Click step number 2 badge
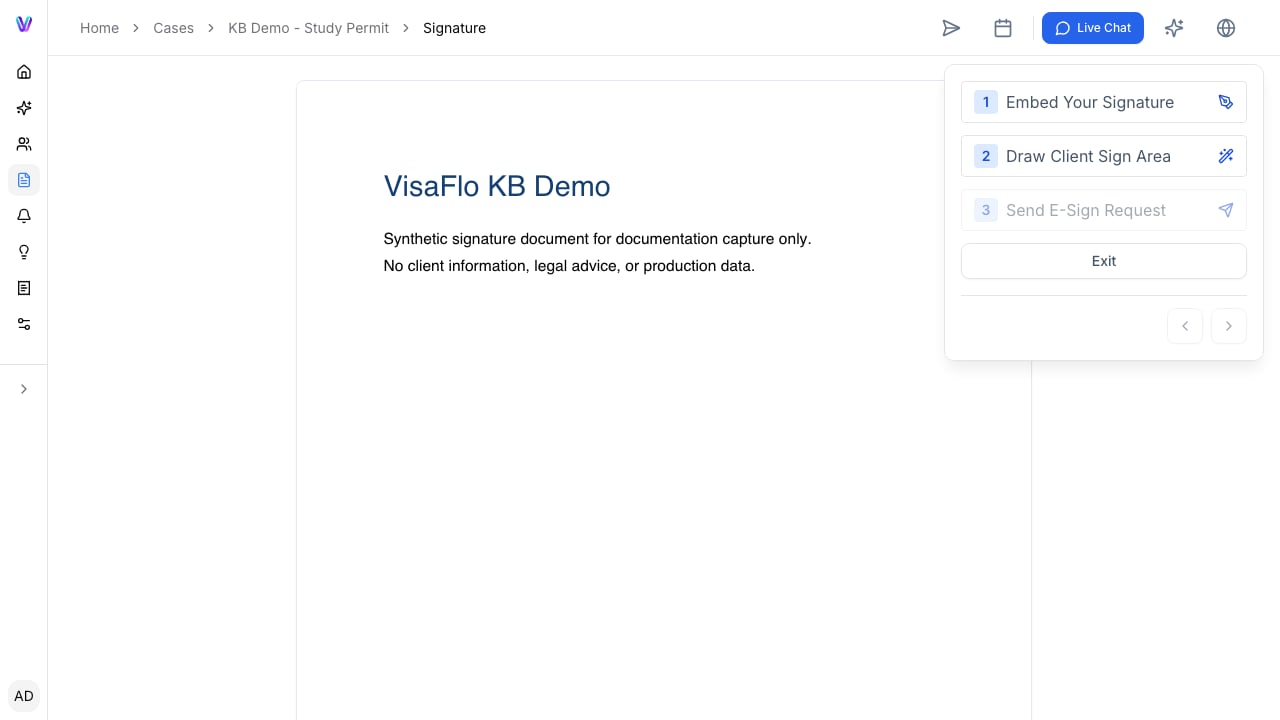Image resolution: width=1280 pixels, height=720 pixels. pos(986,156)
